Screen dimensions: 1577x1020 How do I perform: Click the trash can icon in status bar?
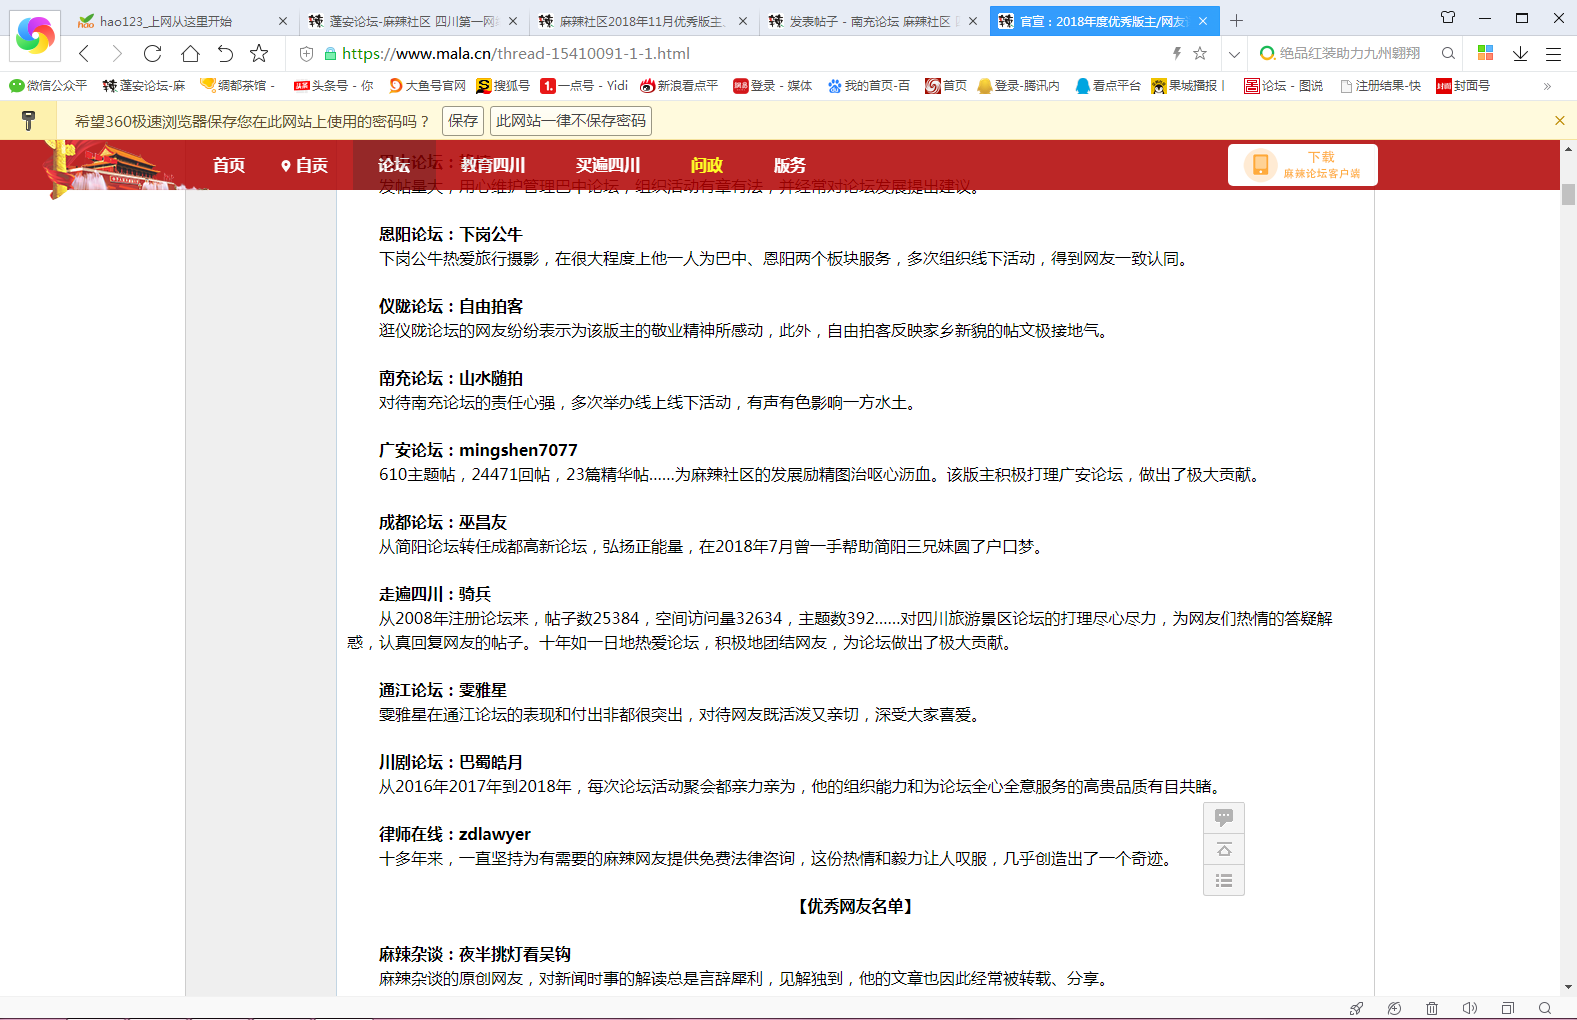pyautogui.click(x=1432, y=1008)
